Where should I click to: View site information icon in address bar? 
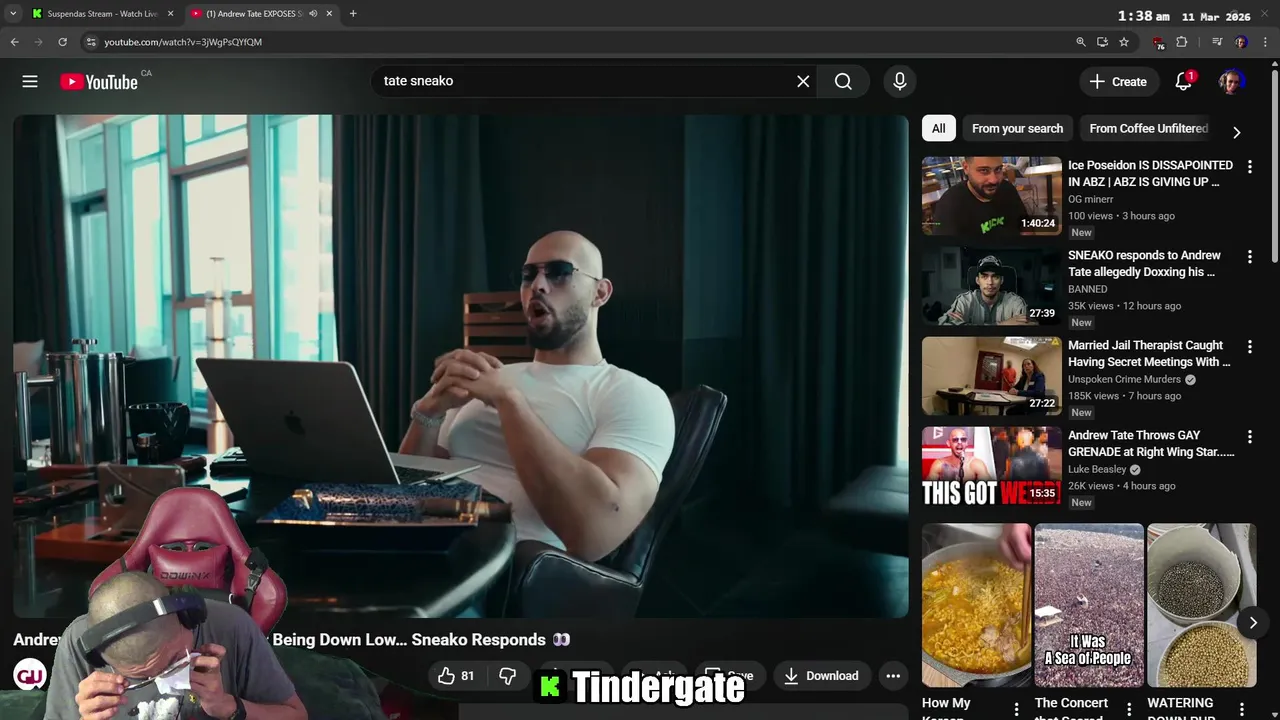click(90, 42)
